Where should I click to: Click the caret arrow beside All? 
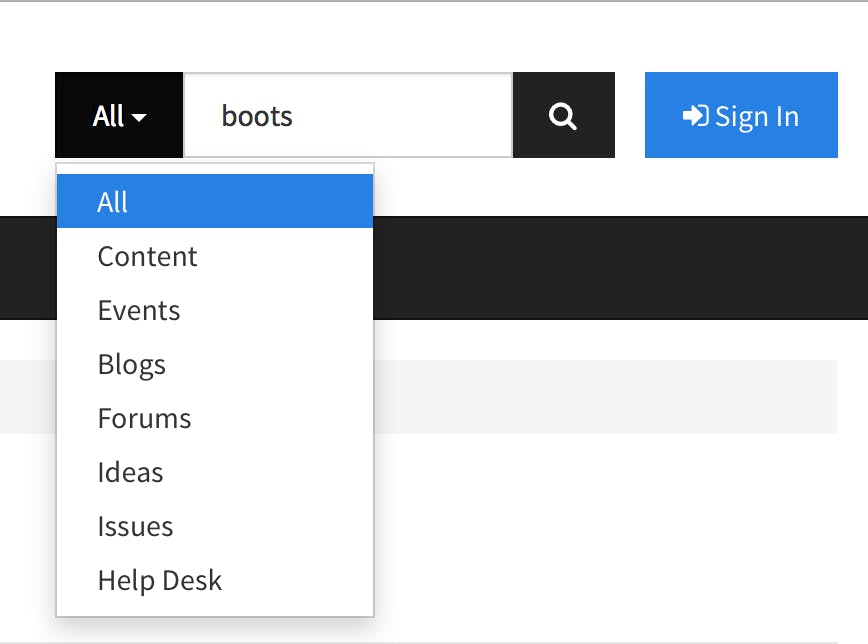(x=139, y=118)
